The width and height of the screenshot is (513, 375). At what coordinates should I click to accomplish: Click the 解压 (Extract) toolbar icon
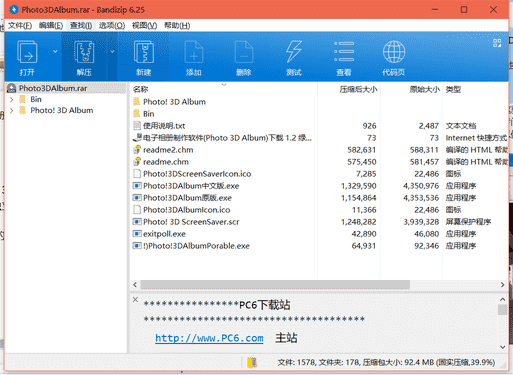(x=84, y=52)
